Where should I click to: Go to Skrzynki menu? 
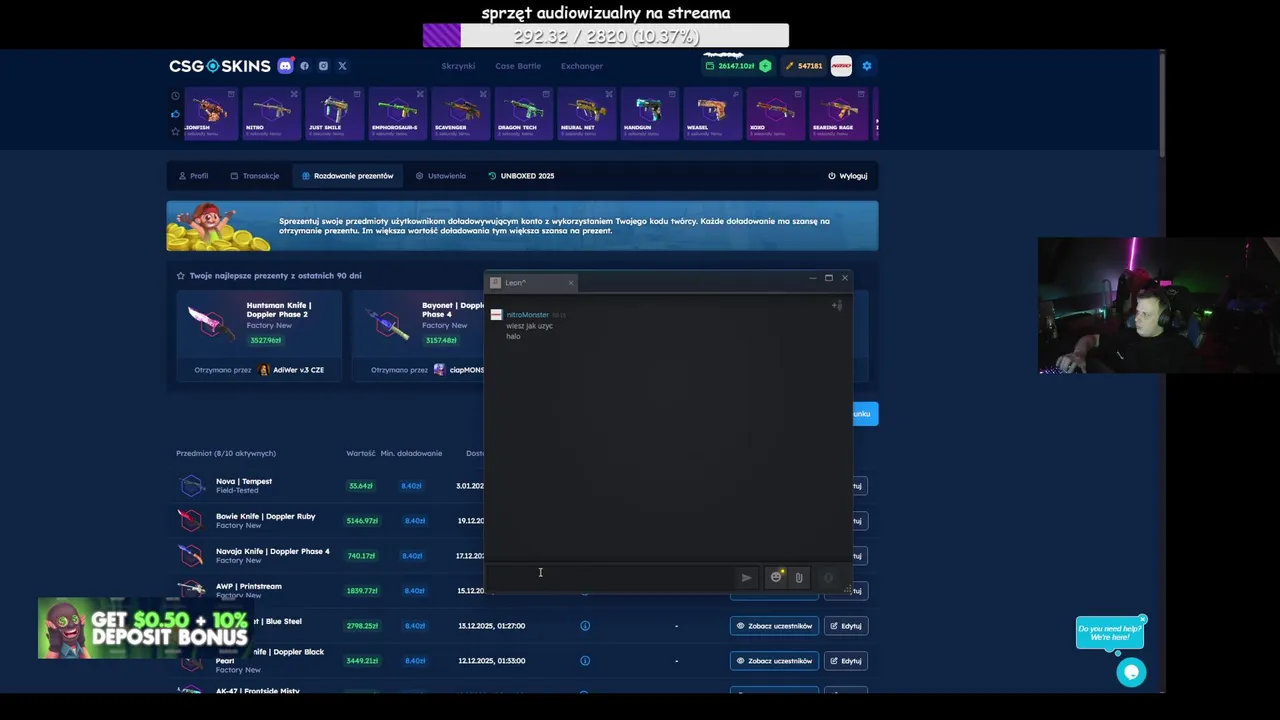pyautogui.click(x=458, y=66)
